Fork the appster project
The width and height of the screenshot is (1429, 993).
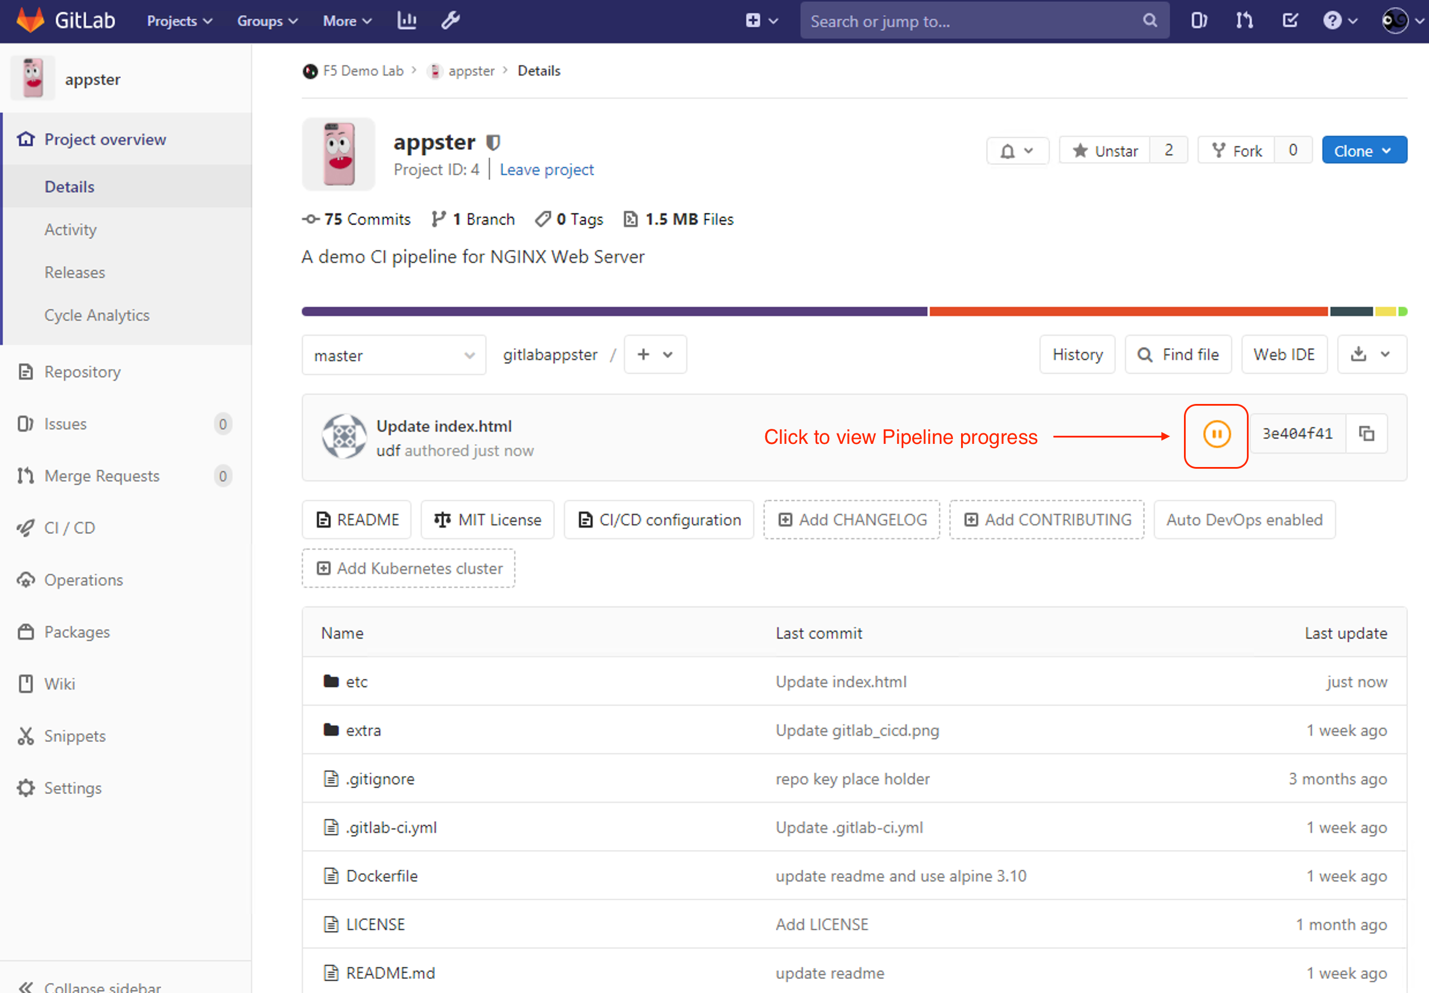[1236, 151]
